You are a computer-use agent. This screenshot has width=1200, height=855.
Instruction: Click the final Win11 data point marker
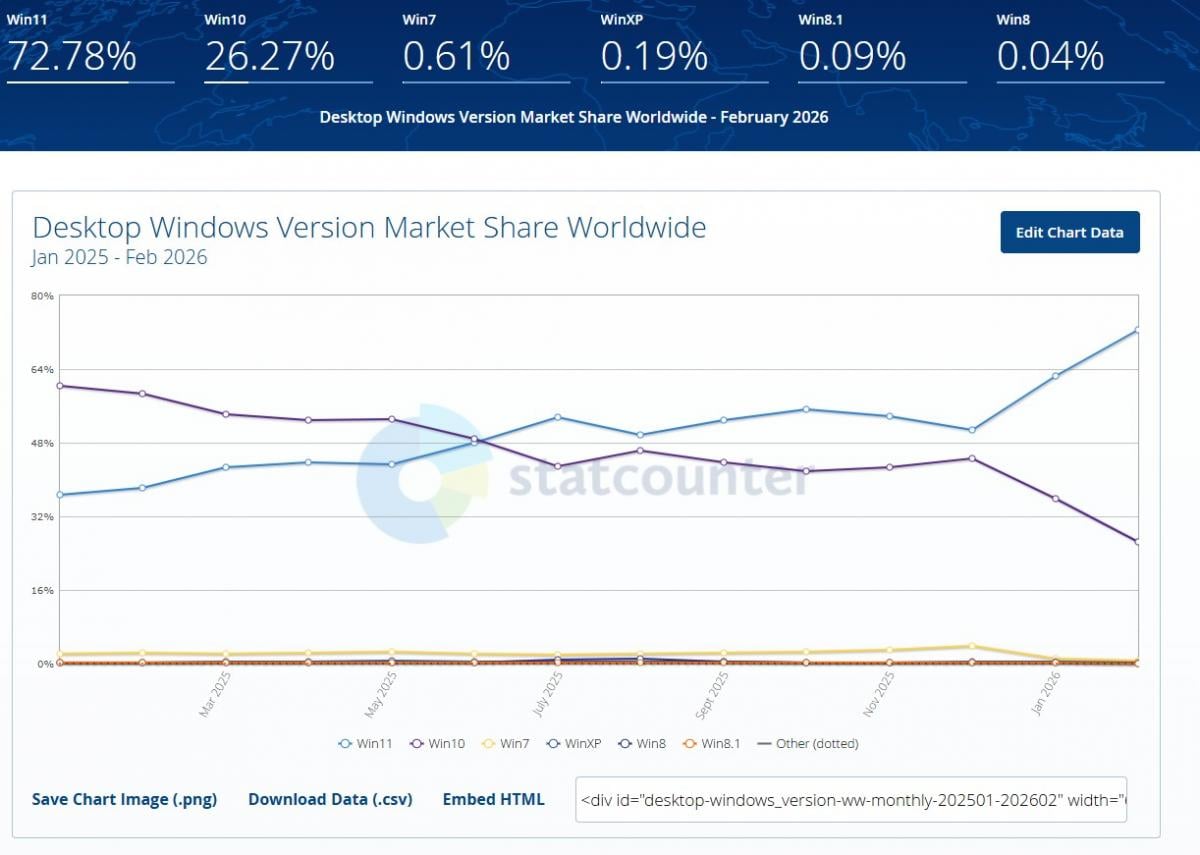[1135, 329]
